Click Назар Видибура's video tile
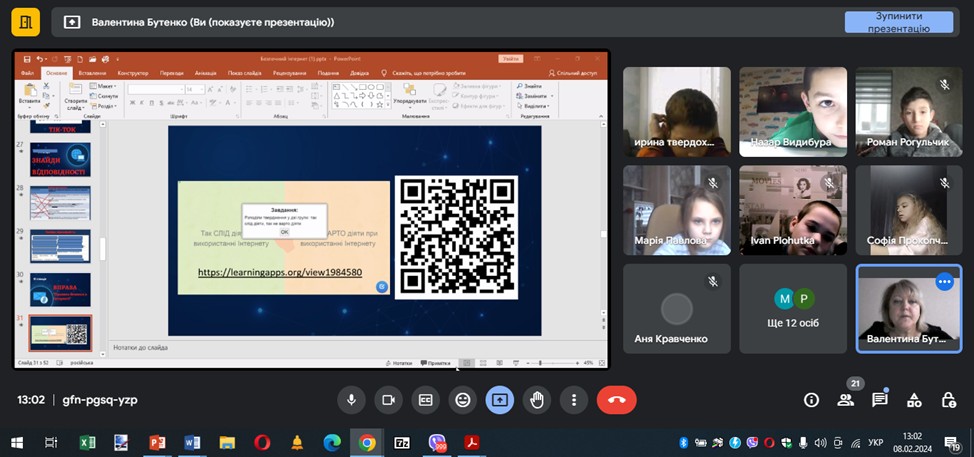 pos(793,112)
